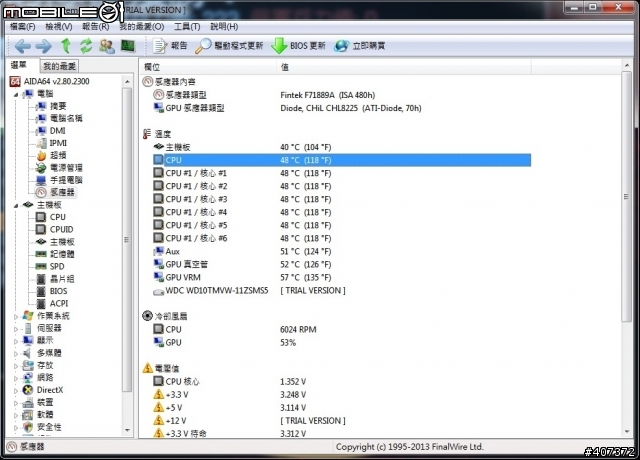Select 電源管理 in the tree
Screen dimensions: 640x460
59,168
